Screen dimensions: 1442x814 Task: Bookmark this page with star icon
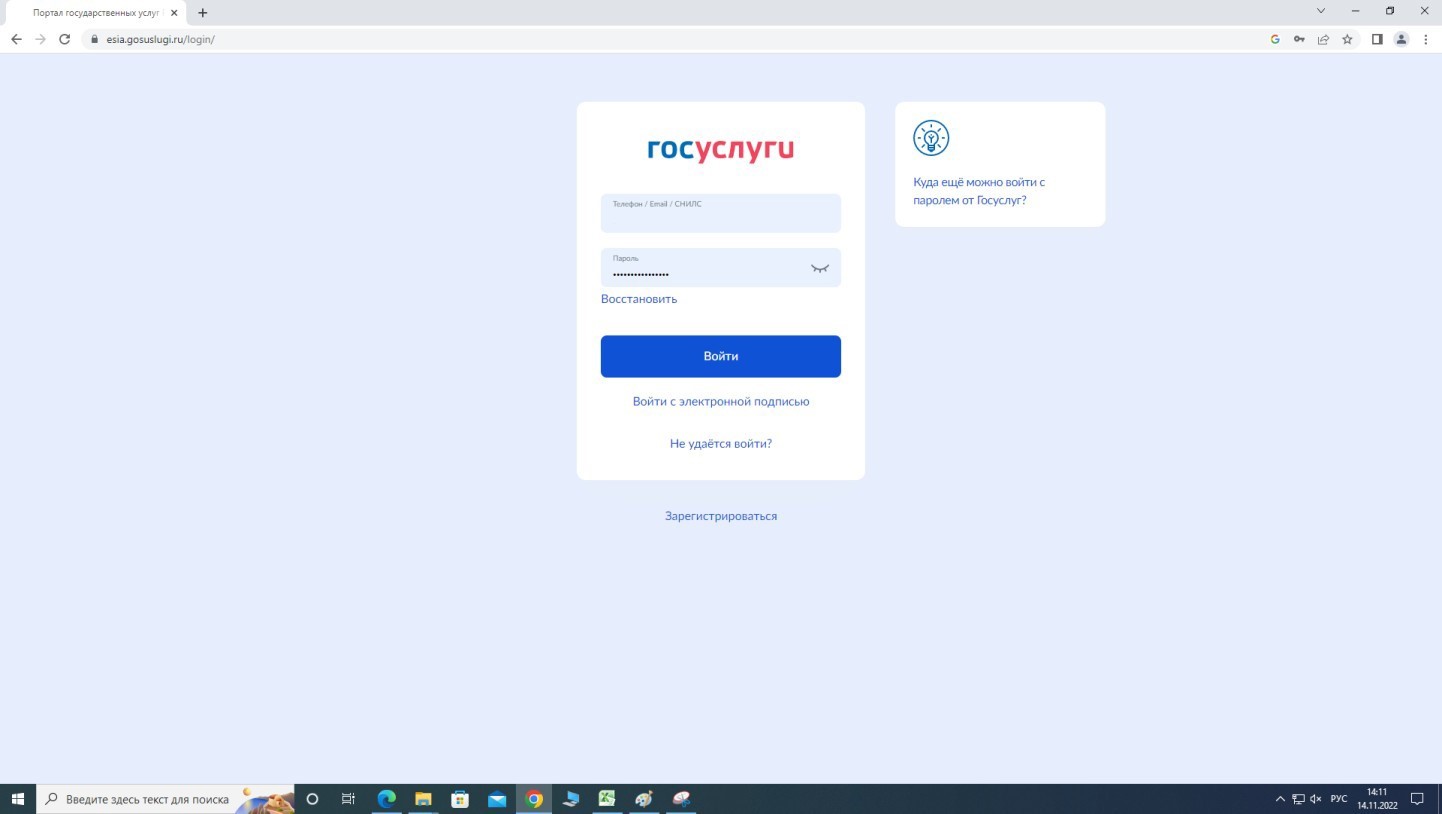[x=1347, y=40]
